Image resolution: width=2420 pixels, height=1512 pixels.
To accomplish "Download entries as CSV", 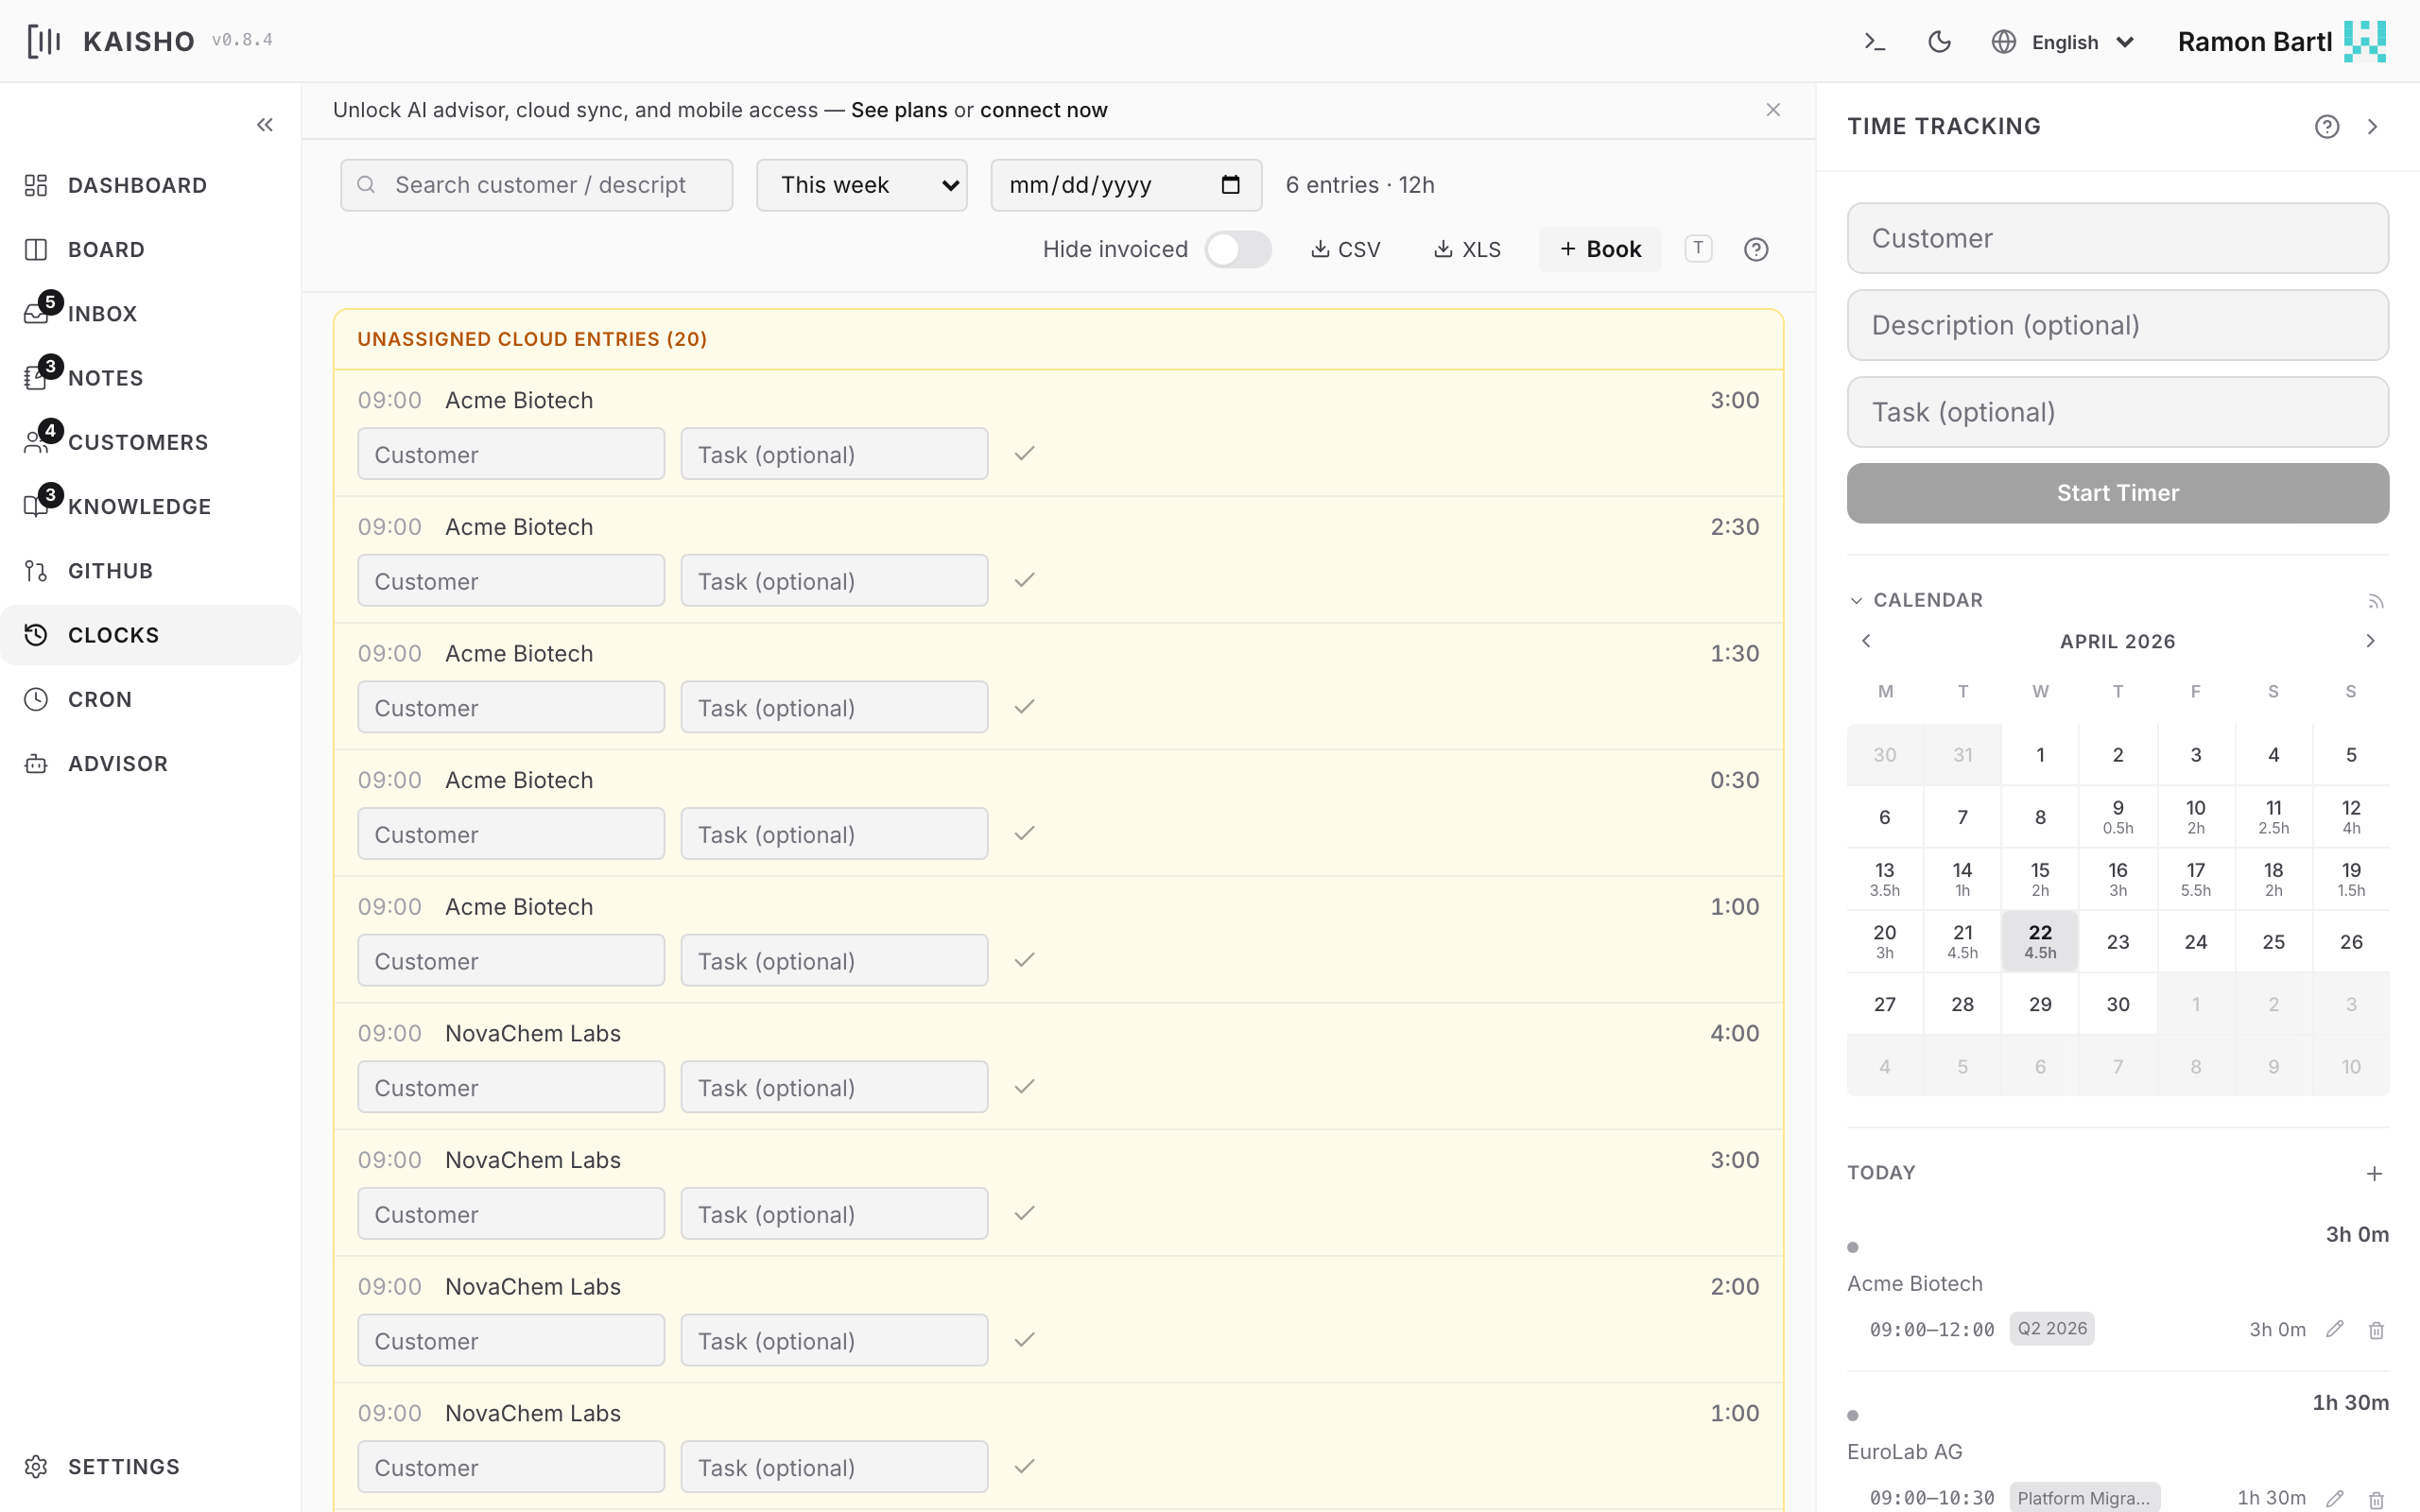I will pos(1345,249).
